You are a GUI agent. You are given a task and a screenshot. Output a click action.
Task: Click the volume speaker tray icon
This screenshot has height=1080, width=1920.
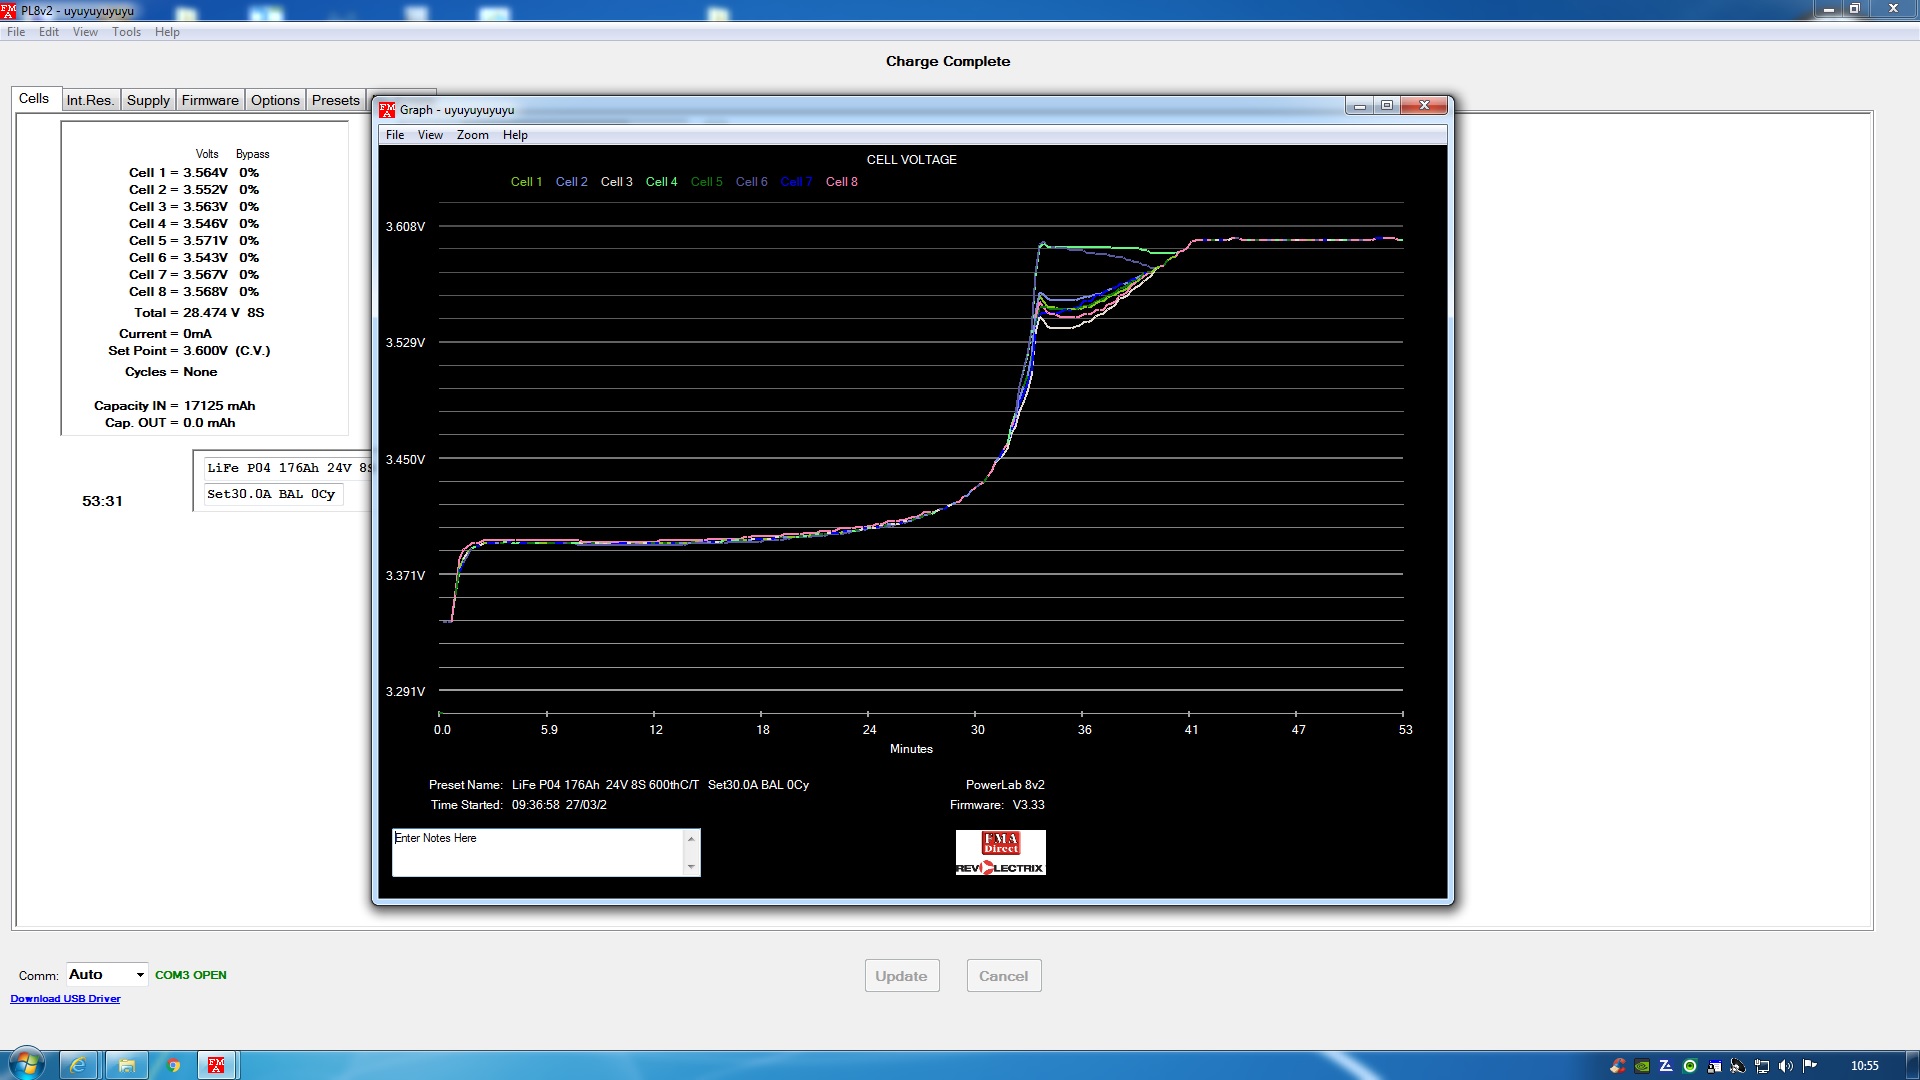tap(1786, 1066)
